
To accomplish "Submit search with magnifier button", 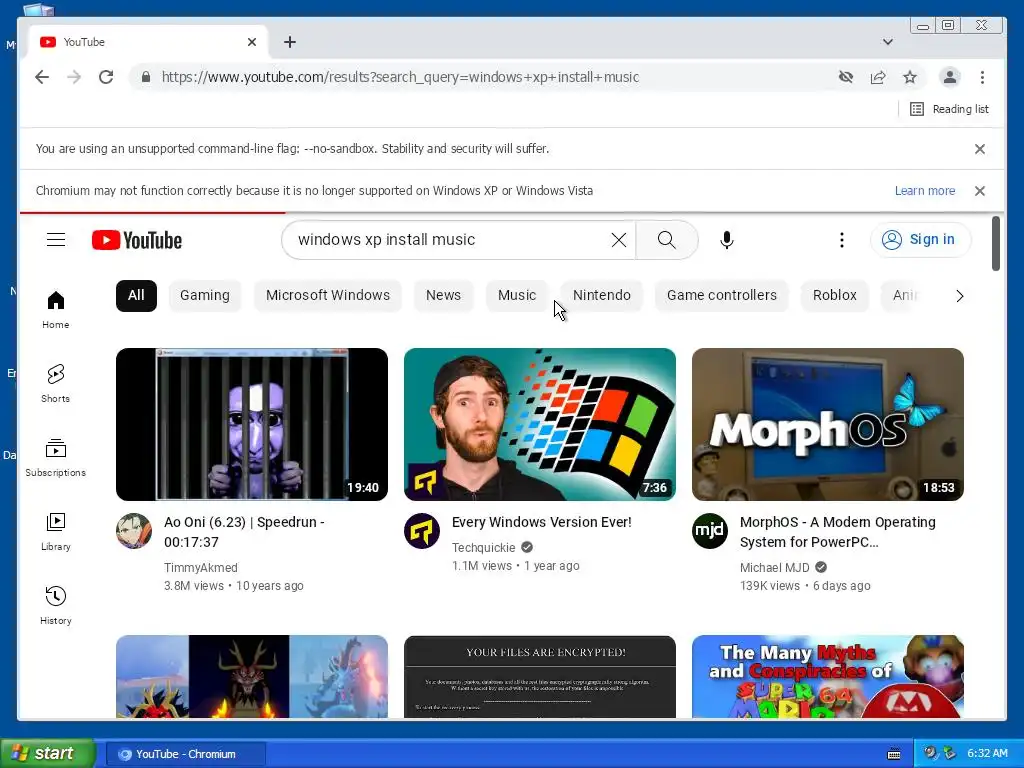I will [667, 240].
